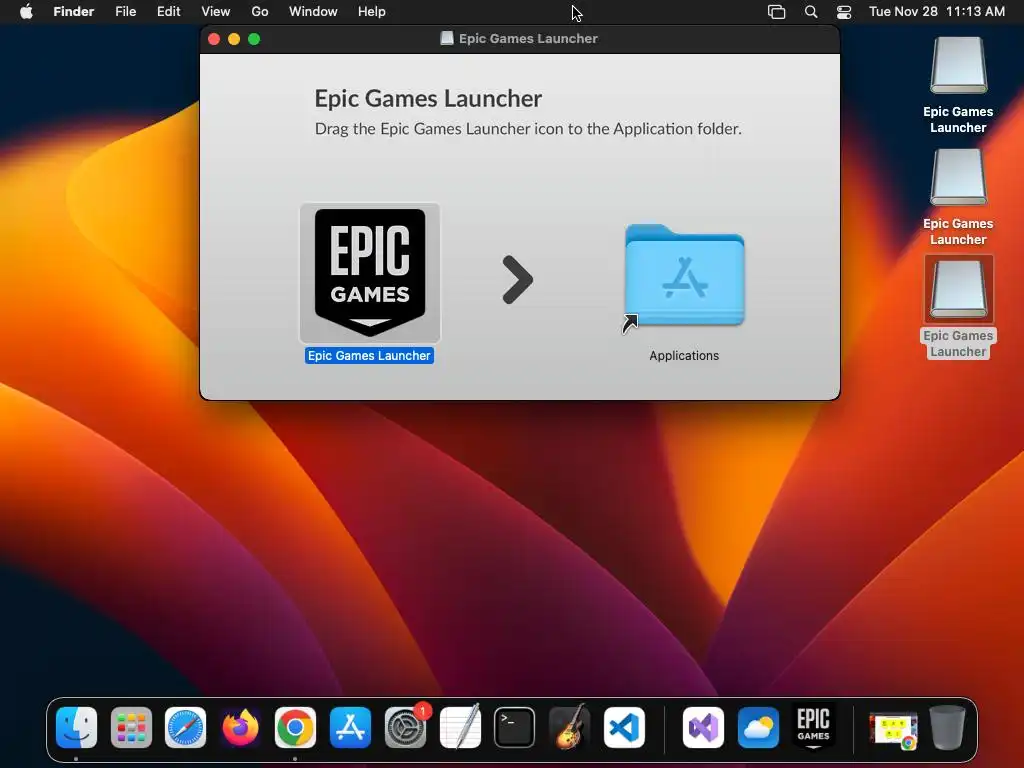Click the disk icon in the window title bar
The height and width of the screenshot is (768, 1024).
447,39
